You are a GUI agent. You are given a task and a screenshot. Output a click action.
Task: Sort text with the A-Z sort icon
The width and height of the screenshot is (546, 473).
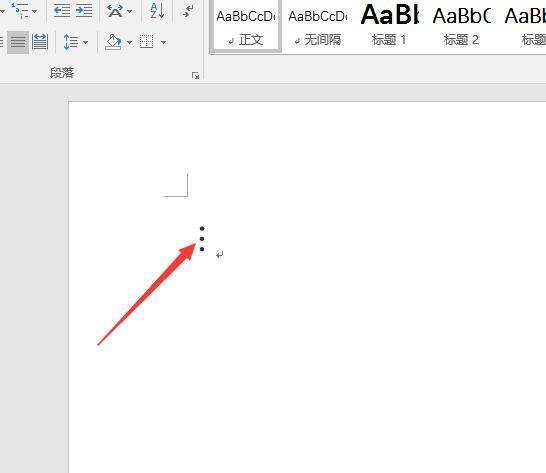157,10
